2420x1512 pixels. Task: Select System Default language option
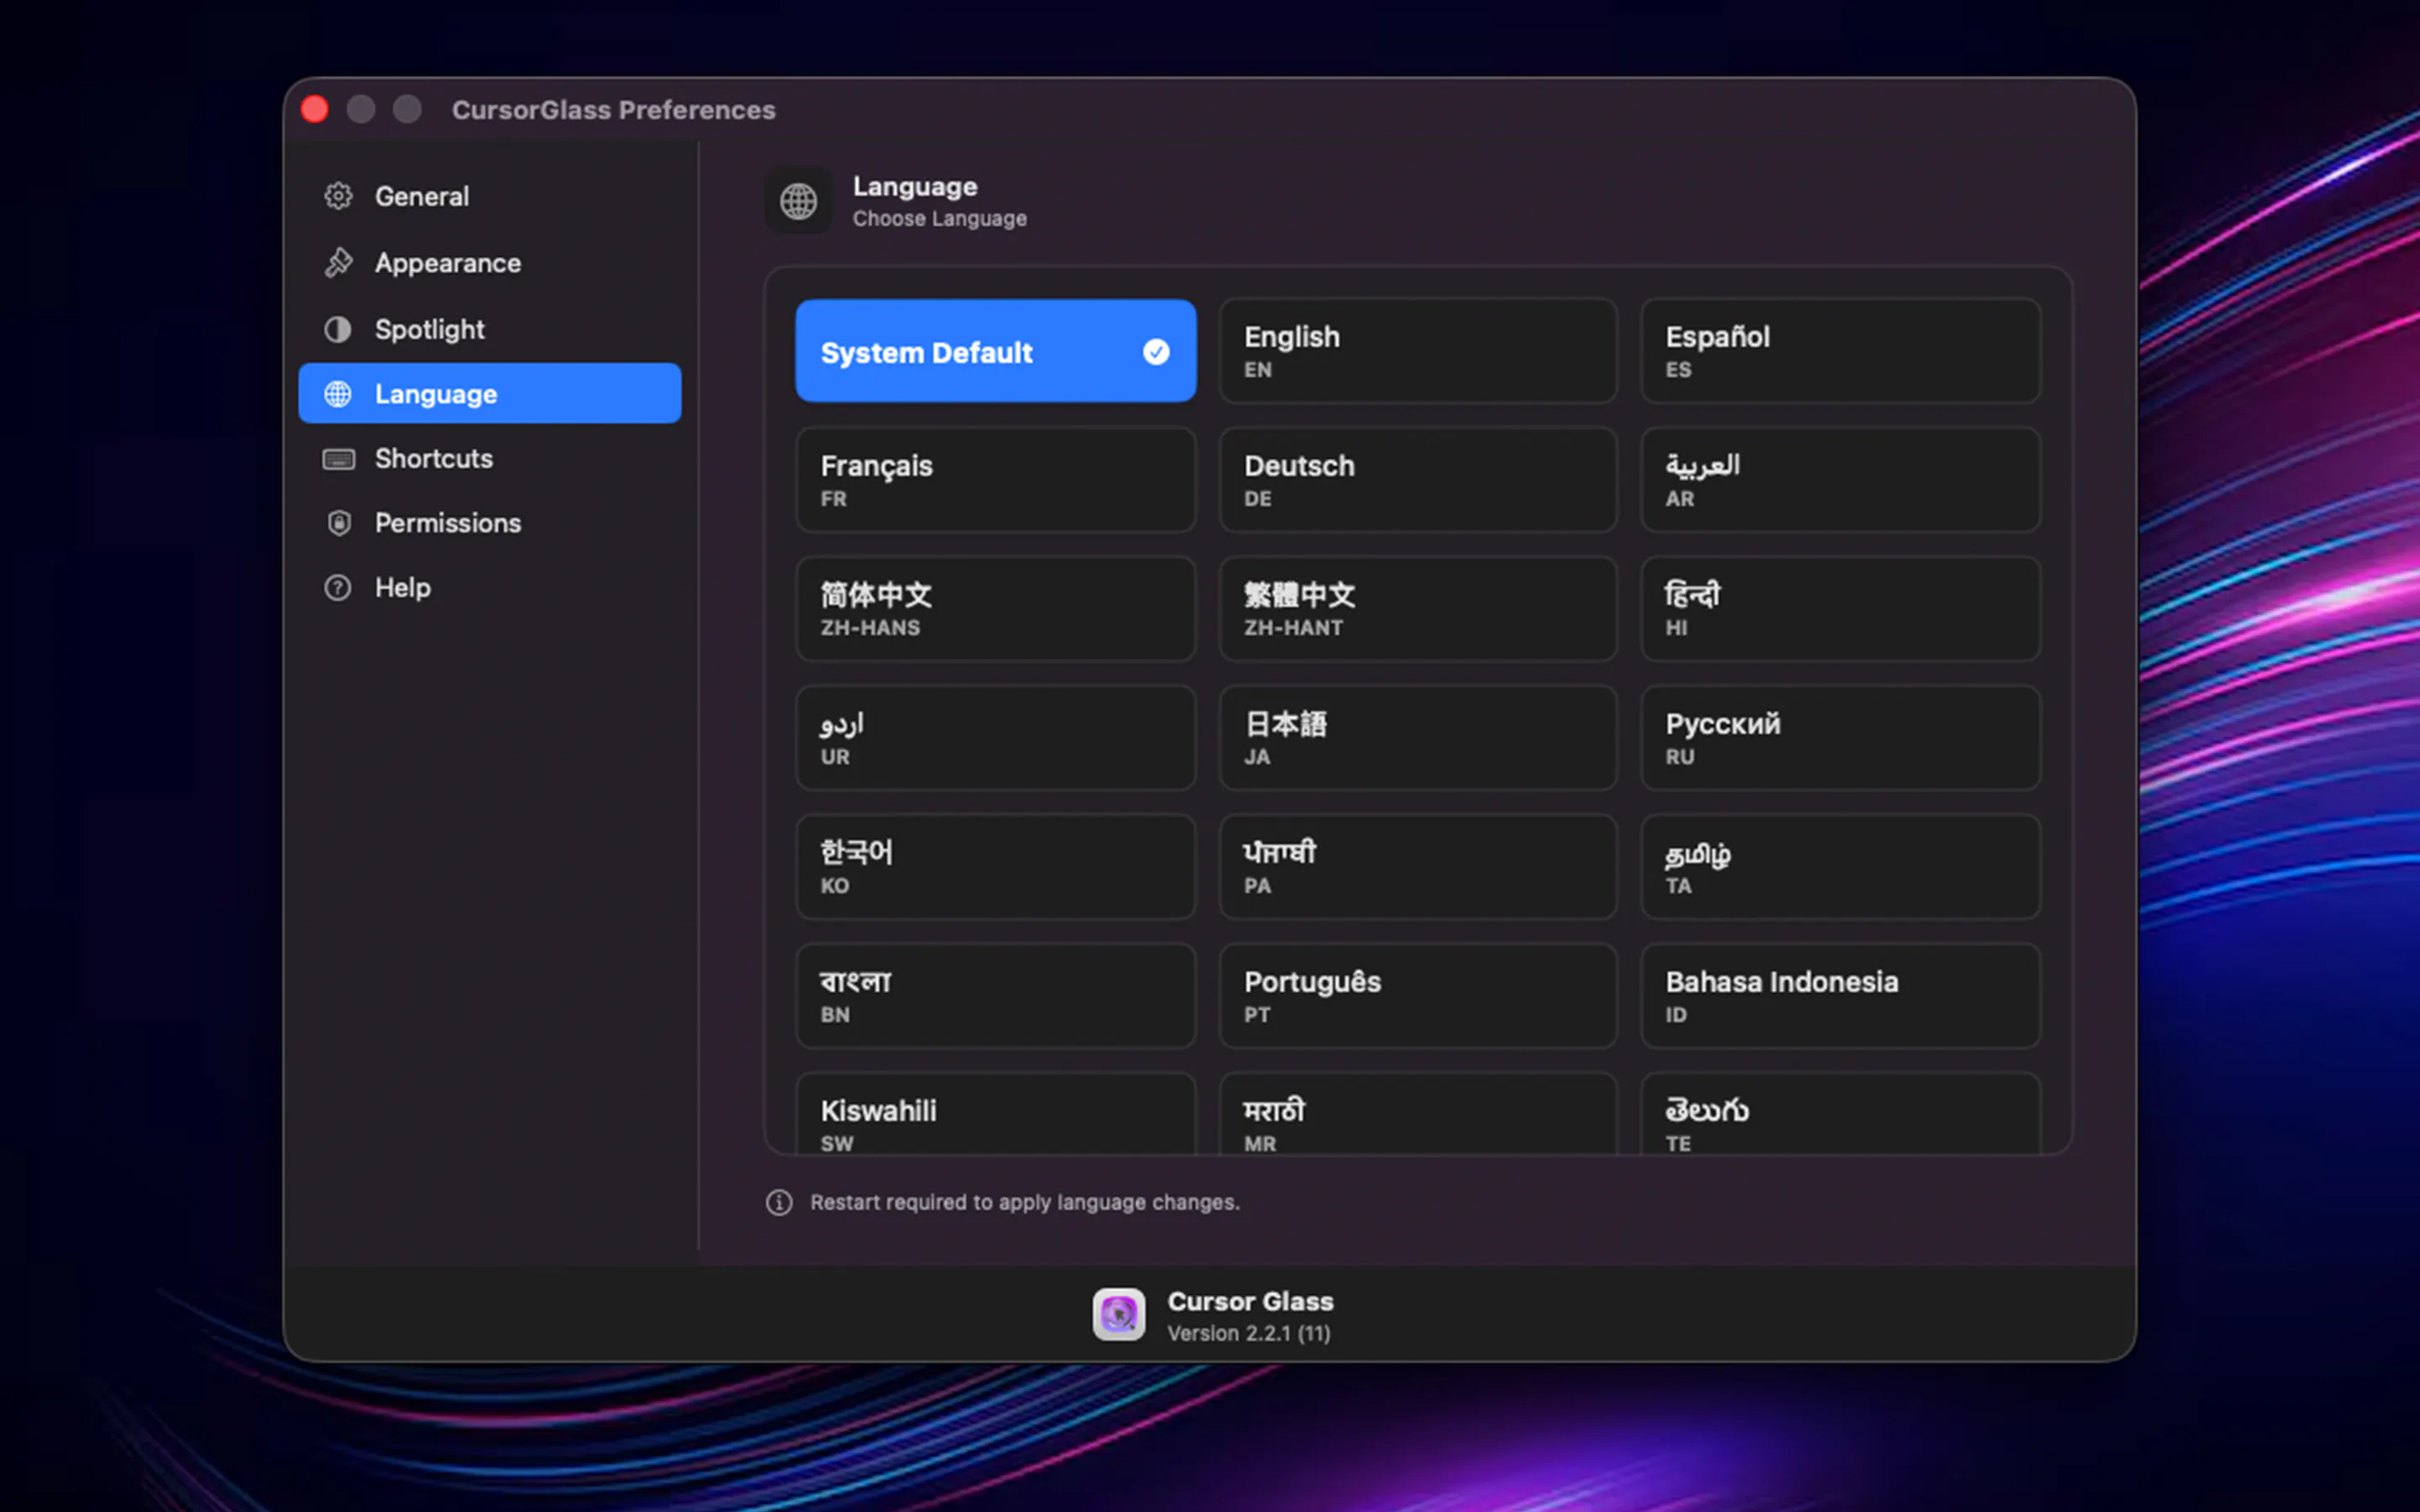tap(996, 351)
